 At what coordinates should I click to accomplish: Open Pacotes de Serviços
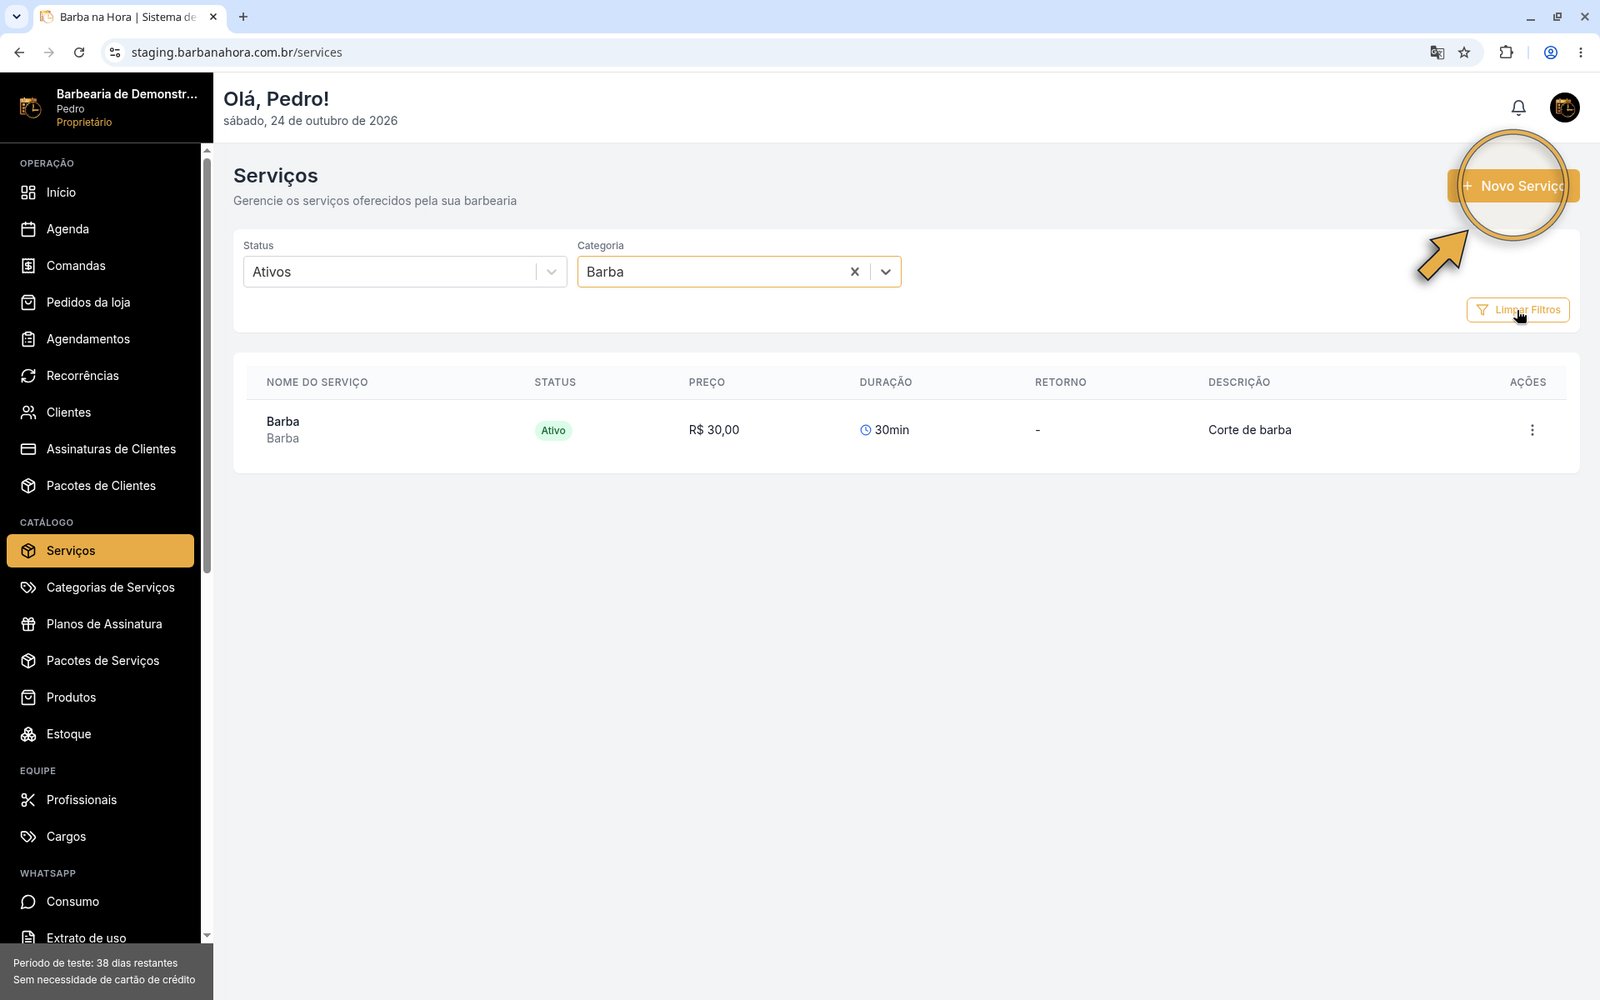pos(100,661)
